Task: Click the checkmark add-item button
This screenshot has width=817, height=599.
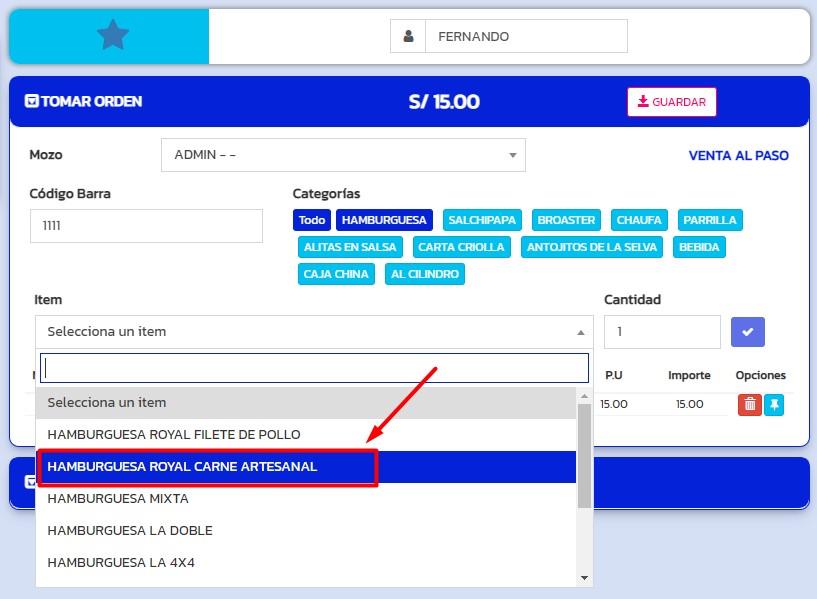Action: 747,332
